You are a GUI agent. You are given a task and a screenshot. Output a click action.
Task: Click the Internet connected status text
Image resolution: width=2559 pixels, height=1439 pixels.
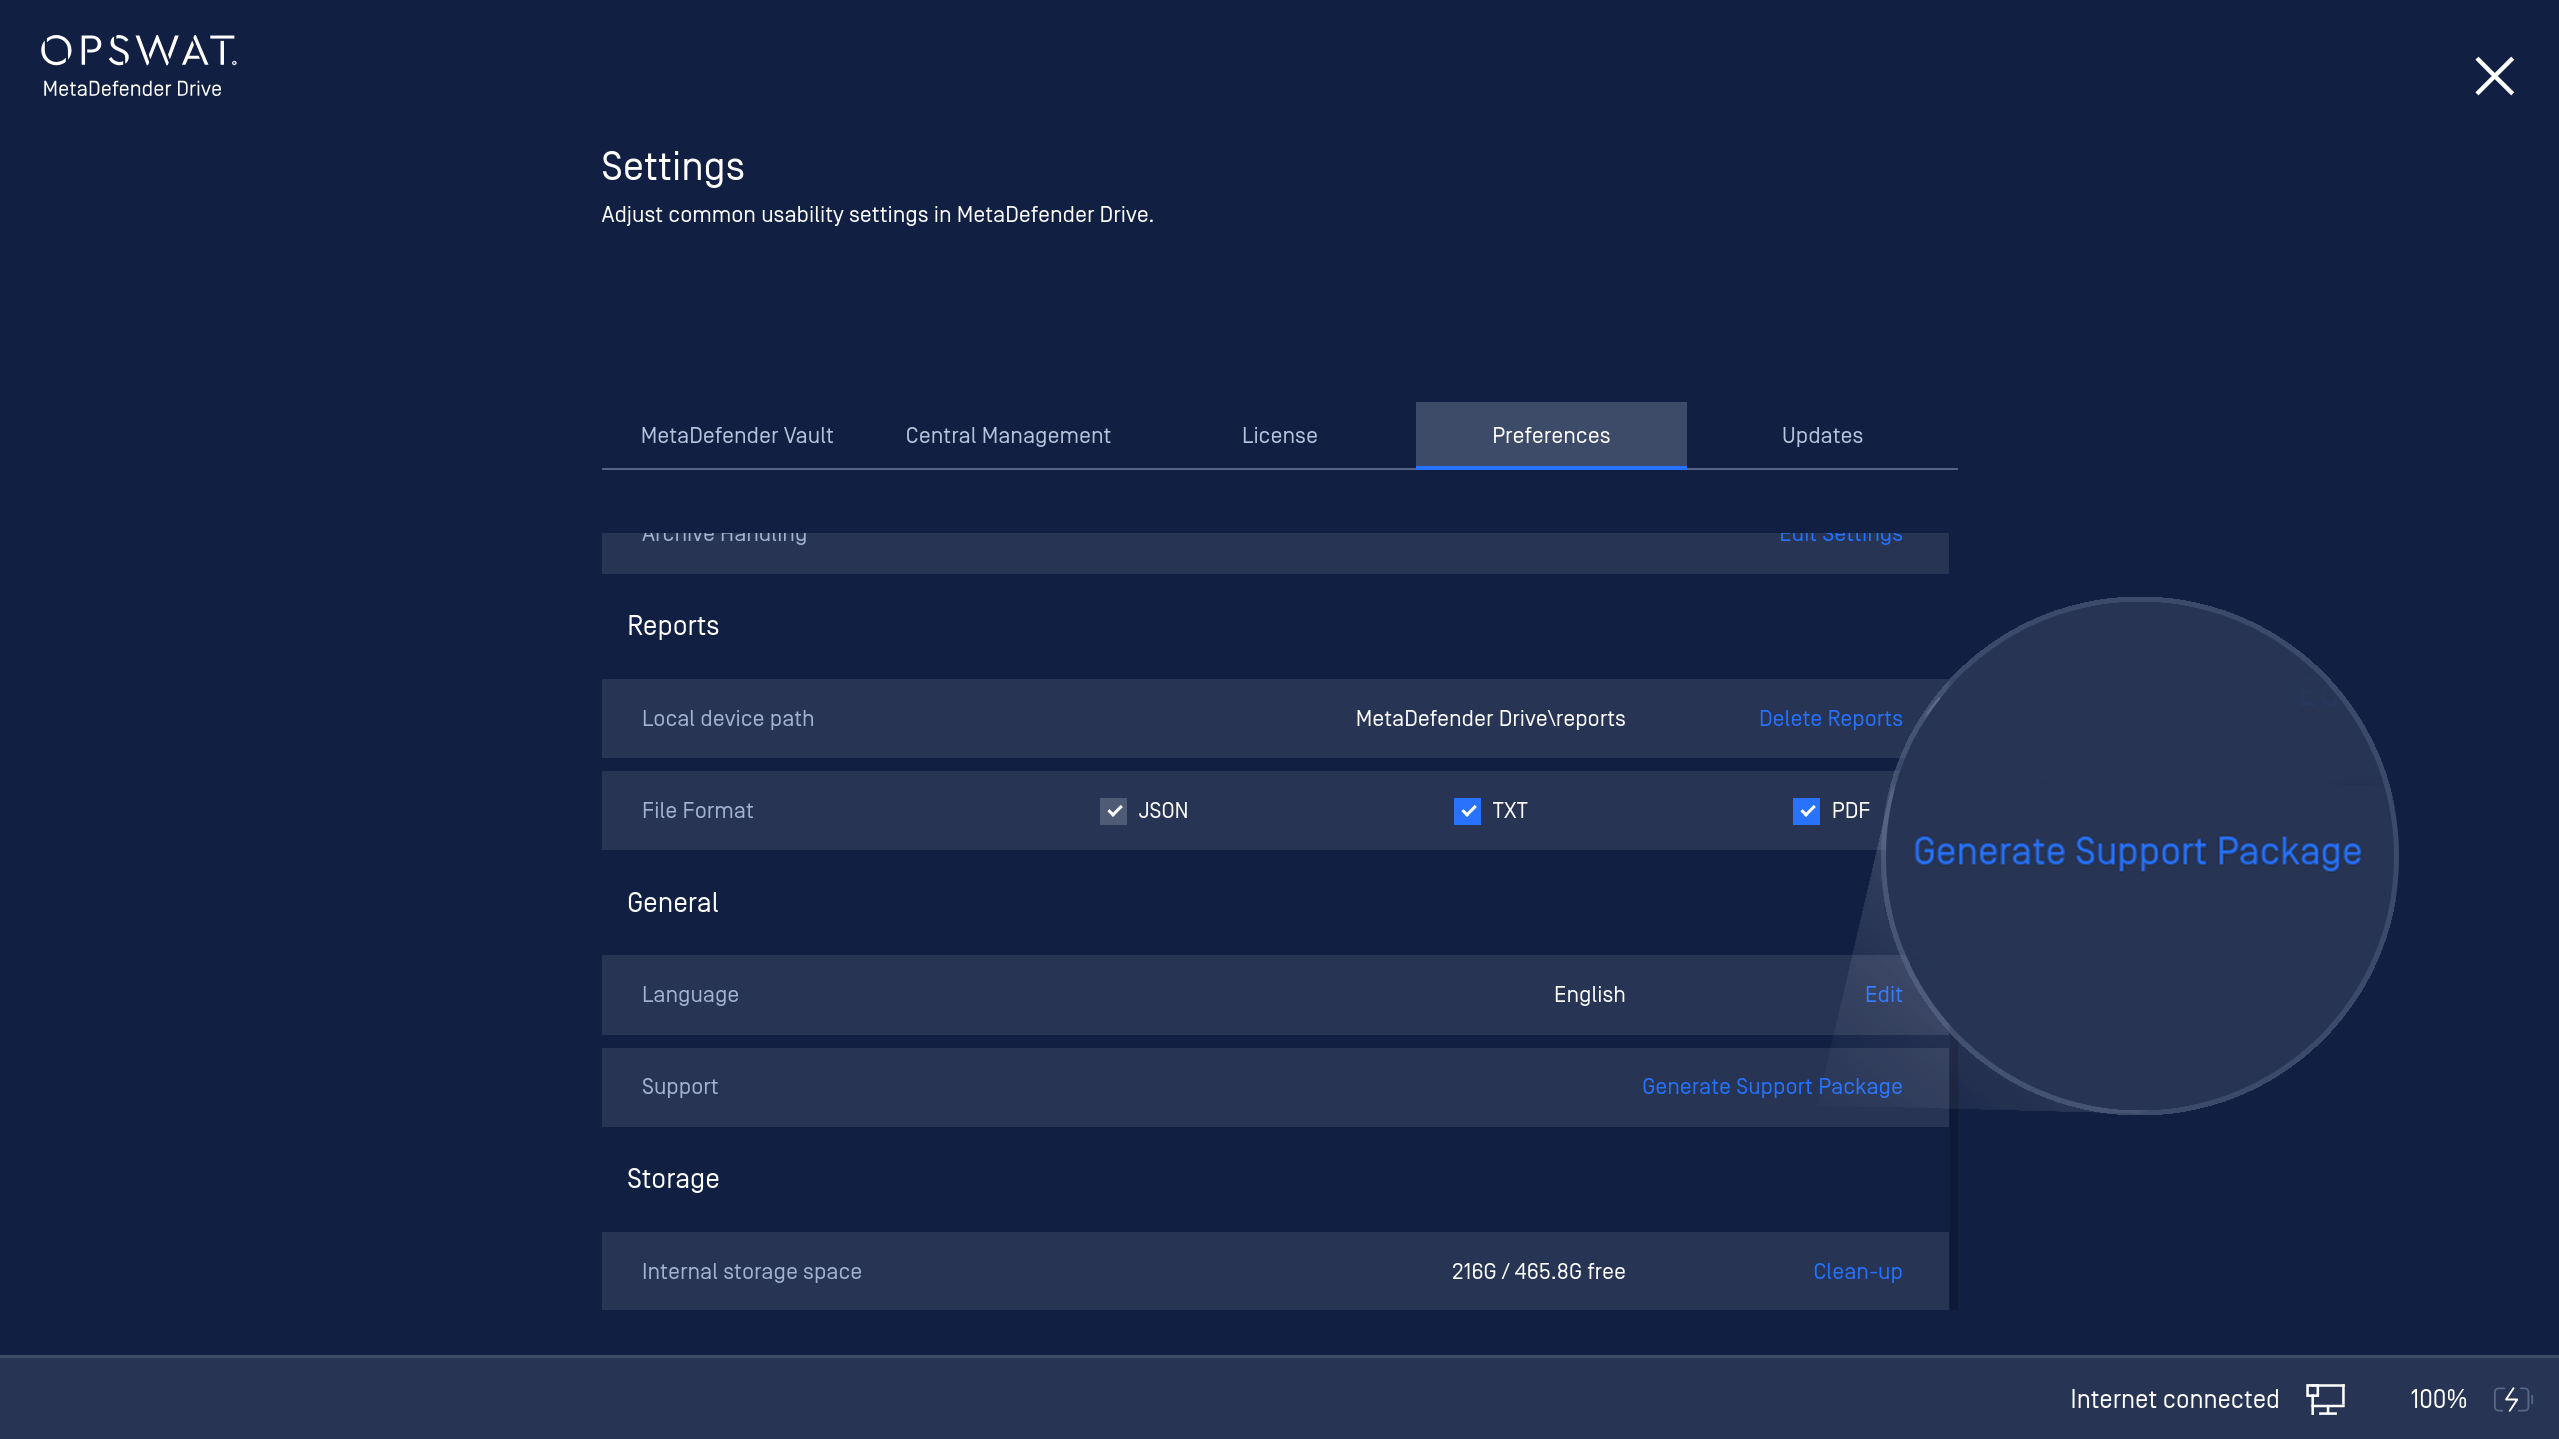[x=2174, y=1399]
